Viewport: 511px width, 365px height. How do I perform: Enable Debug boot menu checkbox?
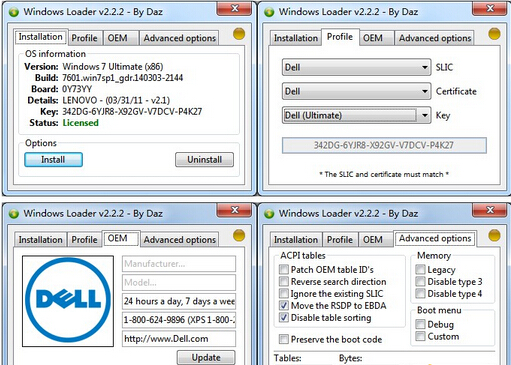[420, 324]
